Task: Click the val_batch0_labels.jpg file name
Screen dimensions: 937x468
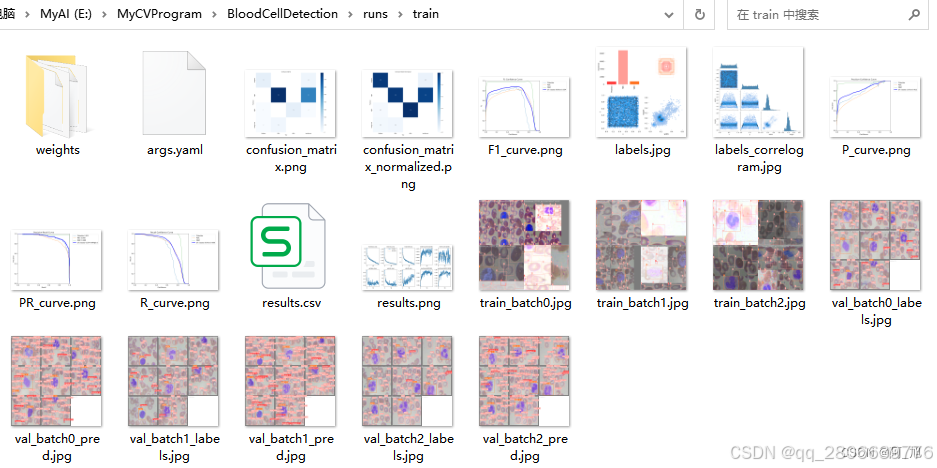Action: point(876,311)
